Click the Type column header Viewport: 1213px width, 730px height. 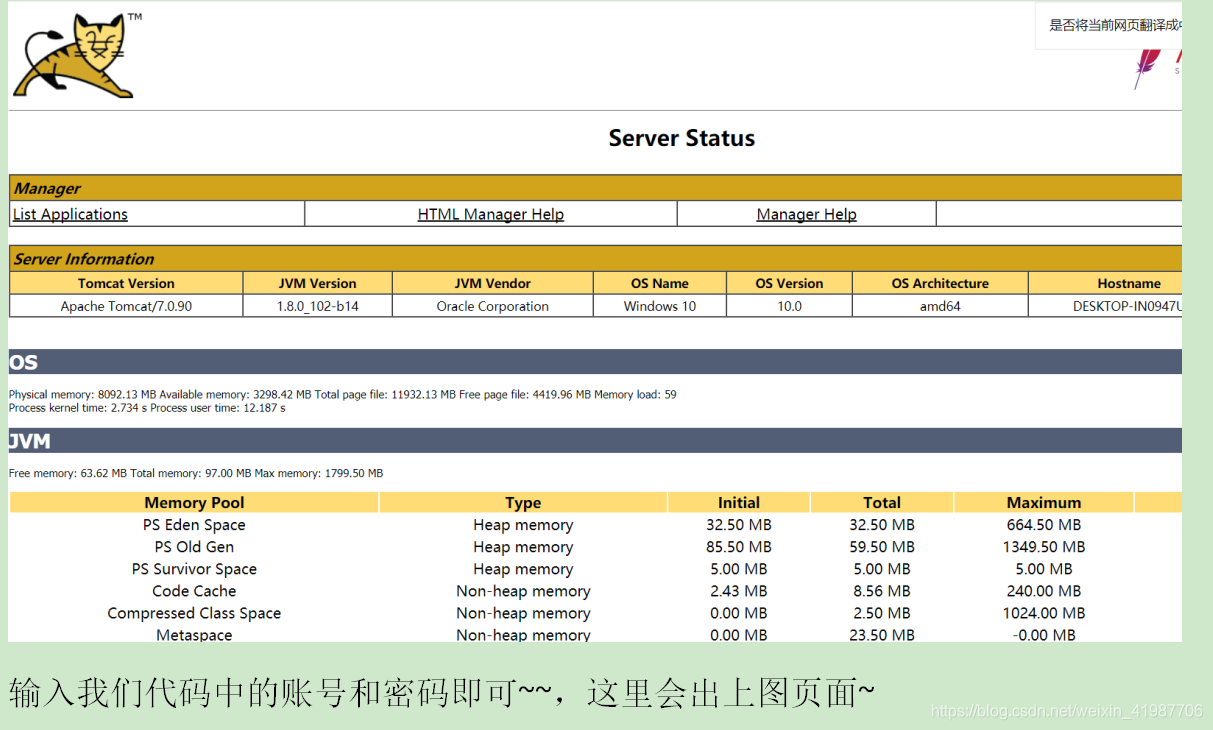click(523, 502)
